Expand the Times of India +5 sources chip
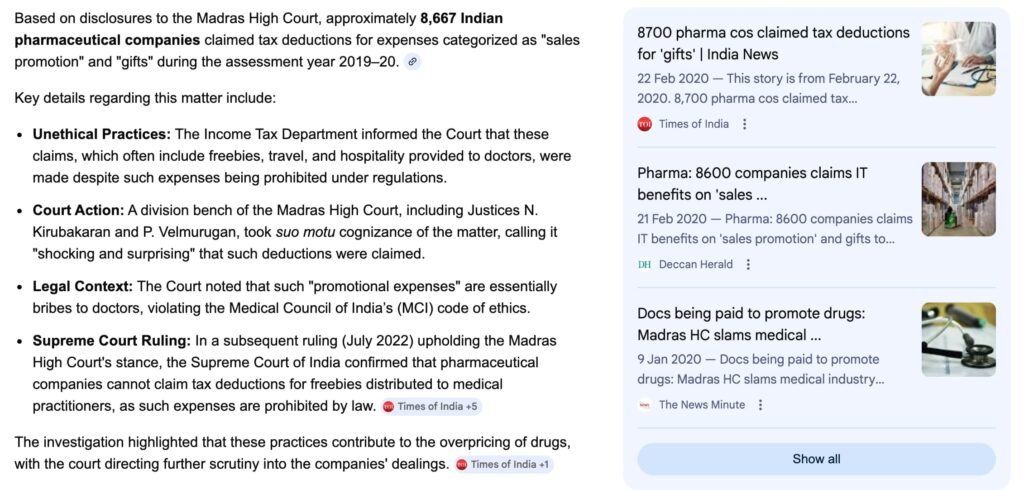The width and height of the screenshot is (1024, 490). click(x=431, y=407)
